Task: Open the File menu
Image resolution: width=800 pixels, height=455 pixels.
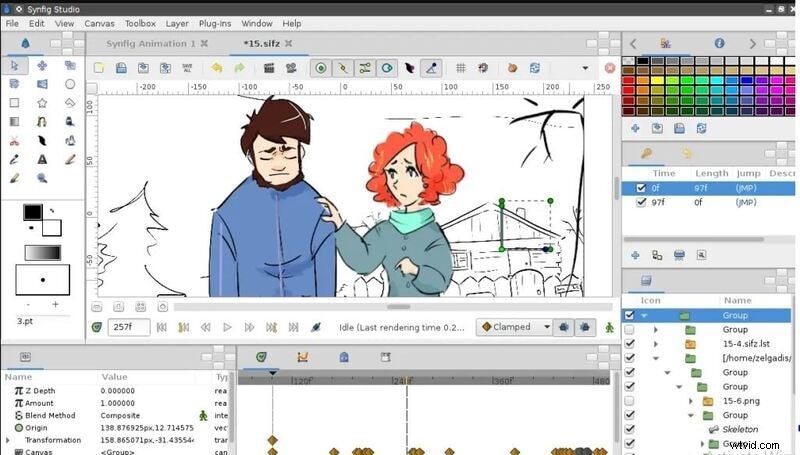Action: pyautogui.click(x=12, y=23)
